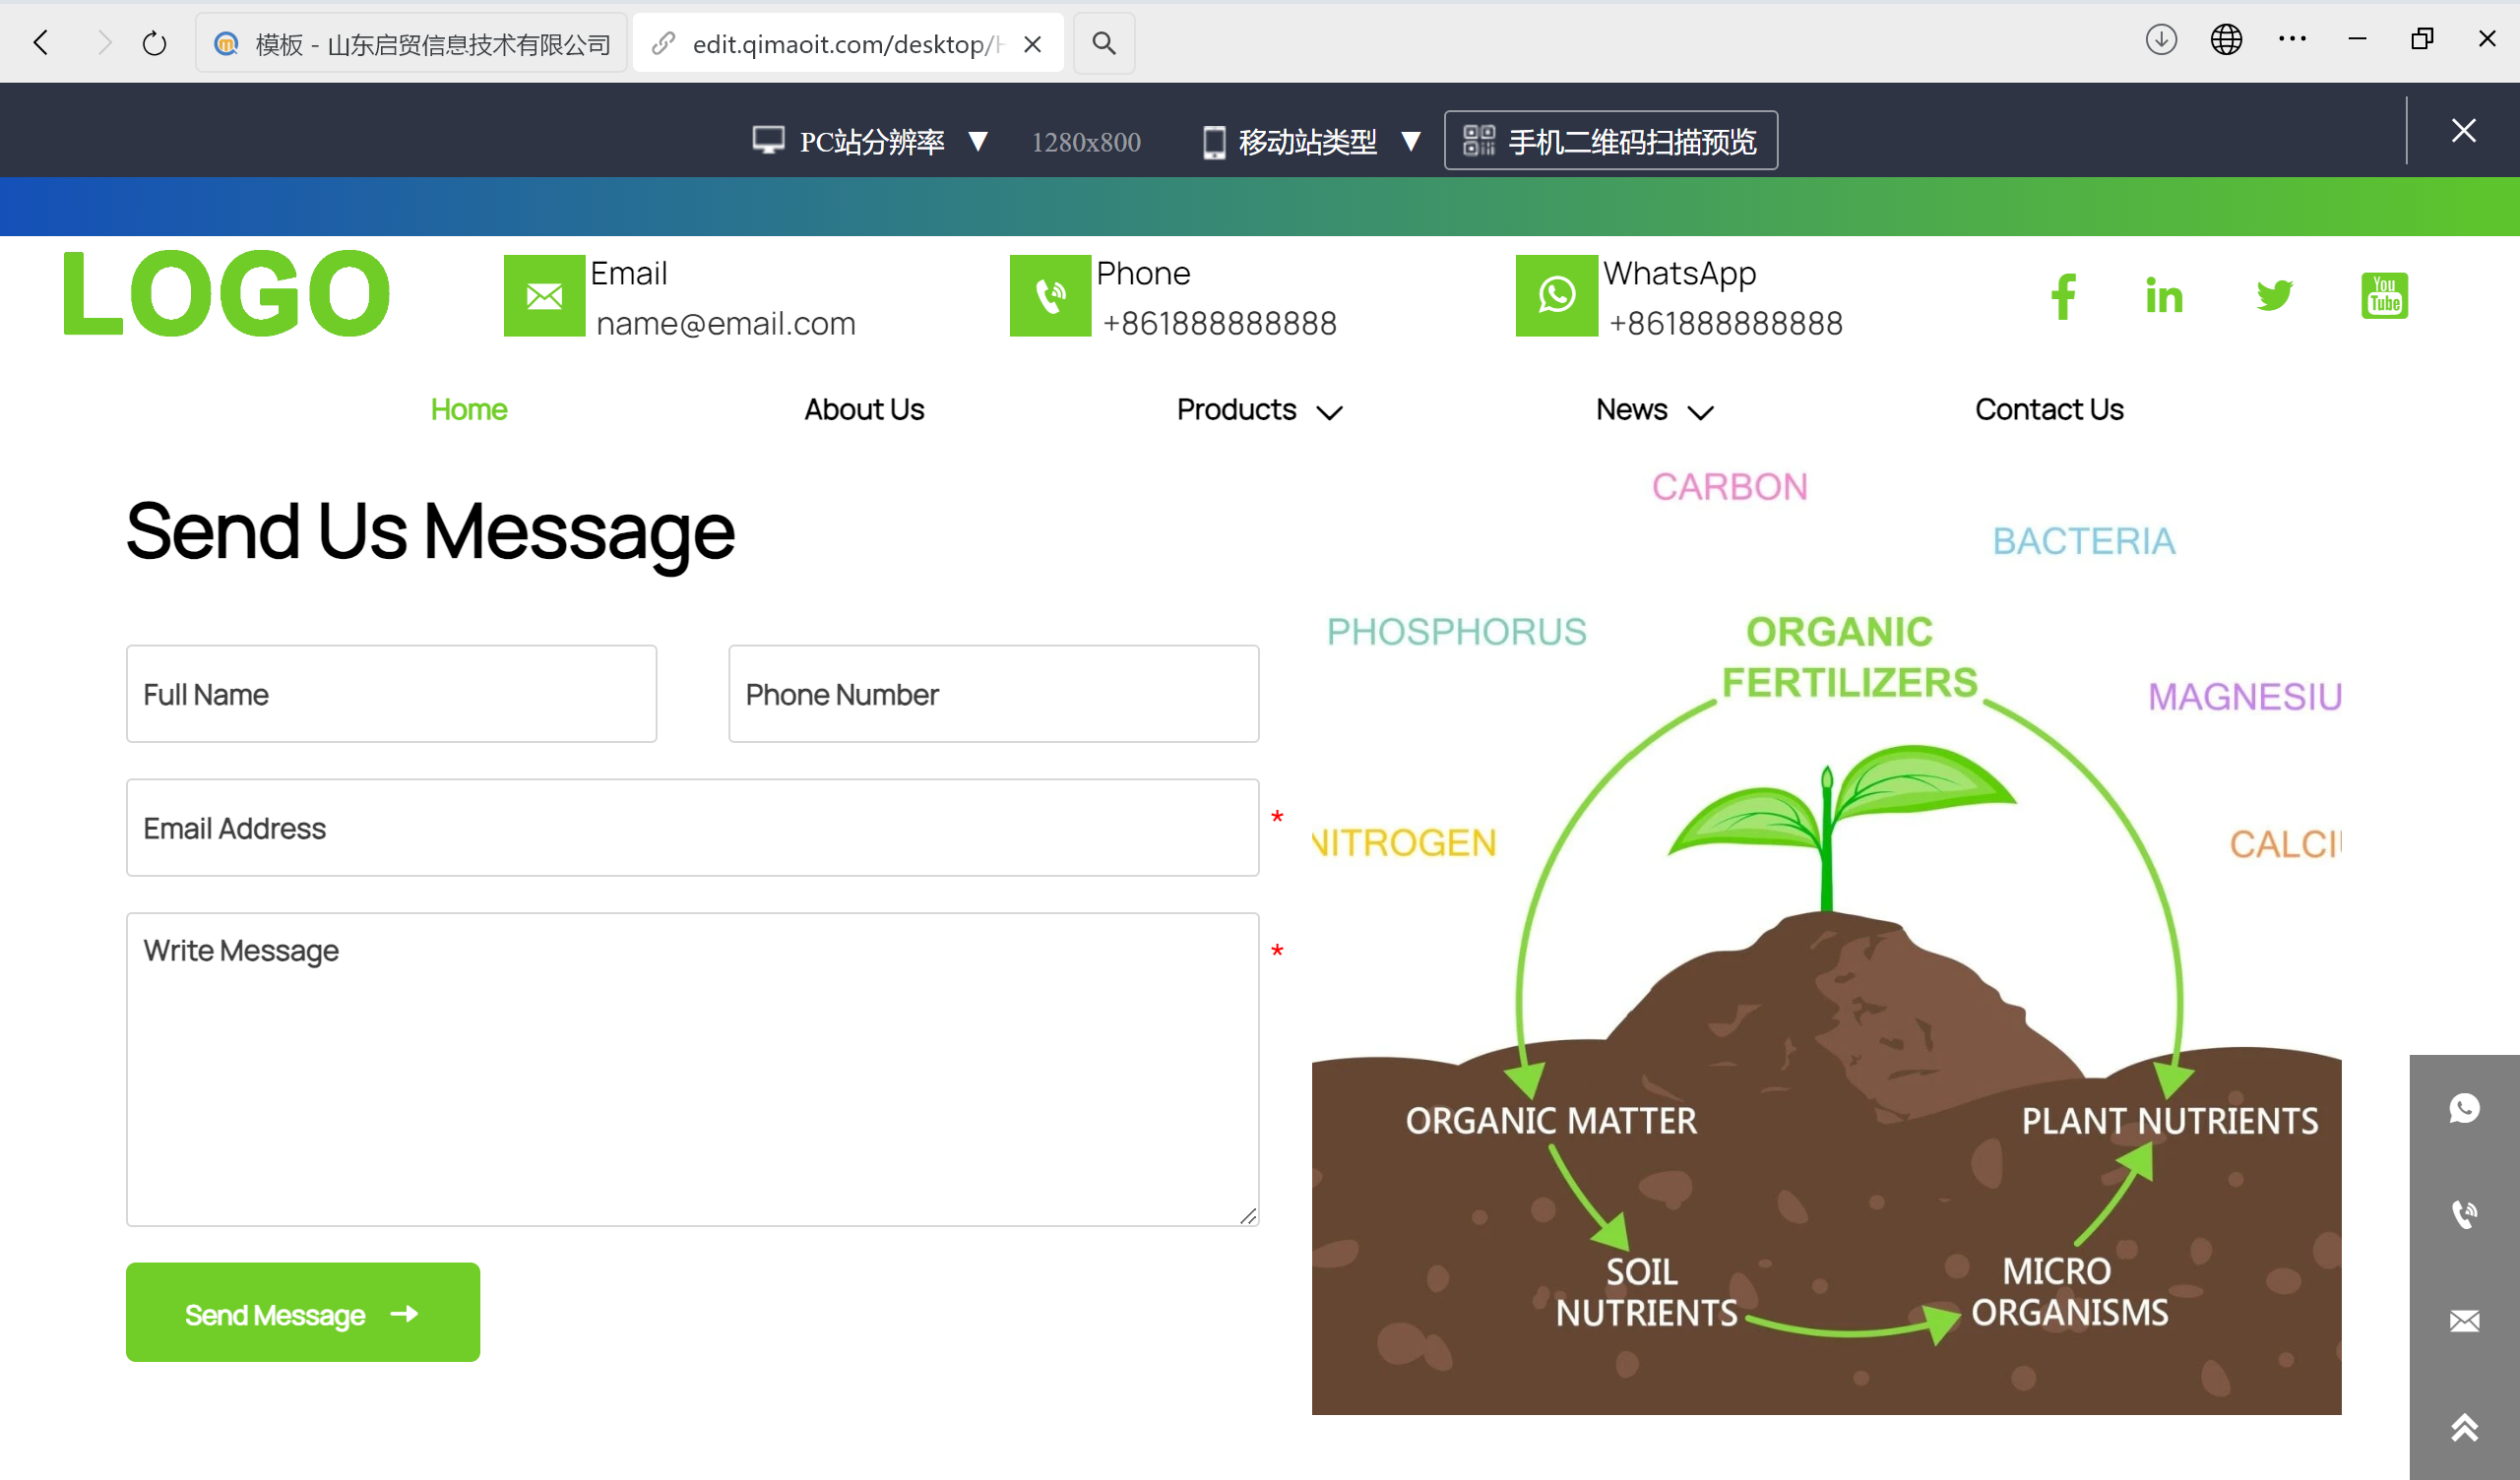Screen dimensions: 2520x1480
Task: Click the Twitter bird icon
Action: [2274, 295]
